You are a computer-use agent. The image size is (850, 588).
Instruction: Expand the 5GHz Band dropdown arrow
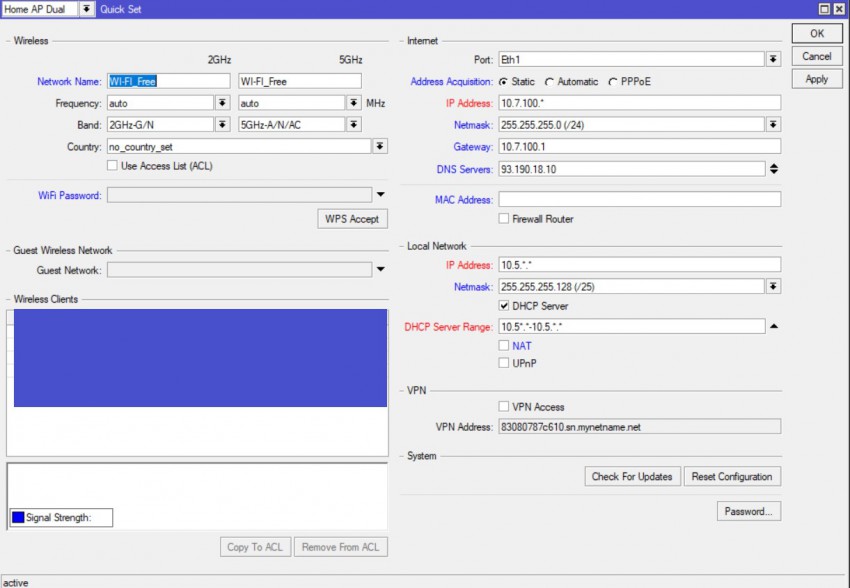pyautogui.click(x=353, y=125)
